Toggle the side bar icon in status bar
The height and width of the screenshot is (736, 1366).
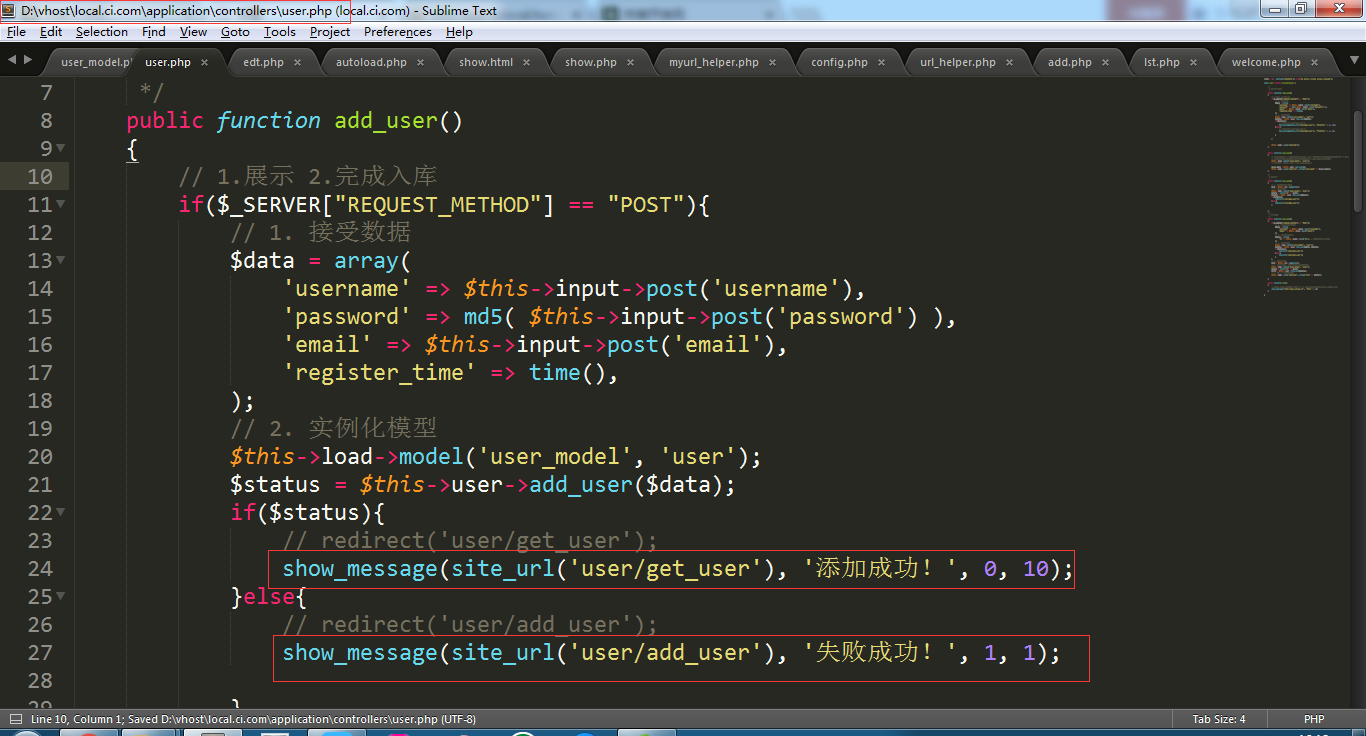click(15, 719)
